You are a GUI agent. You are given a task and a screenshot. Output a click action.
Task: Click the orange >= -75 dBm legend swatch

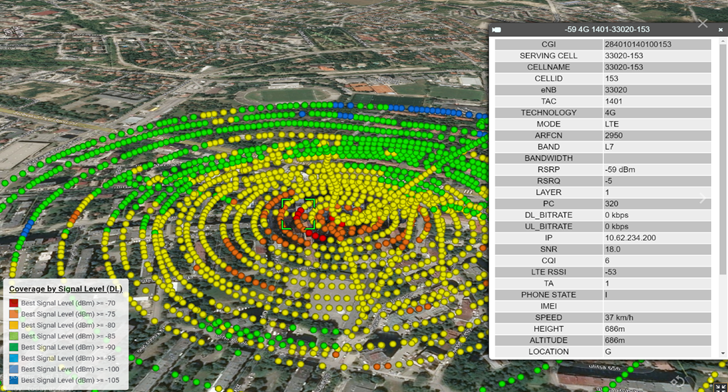coord(14,314)
